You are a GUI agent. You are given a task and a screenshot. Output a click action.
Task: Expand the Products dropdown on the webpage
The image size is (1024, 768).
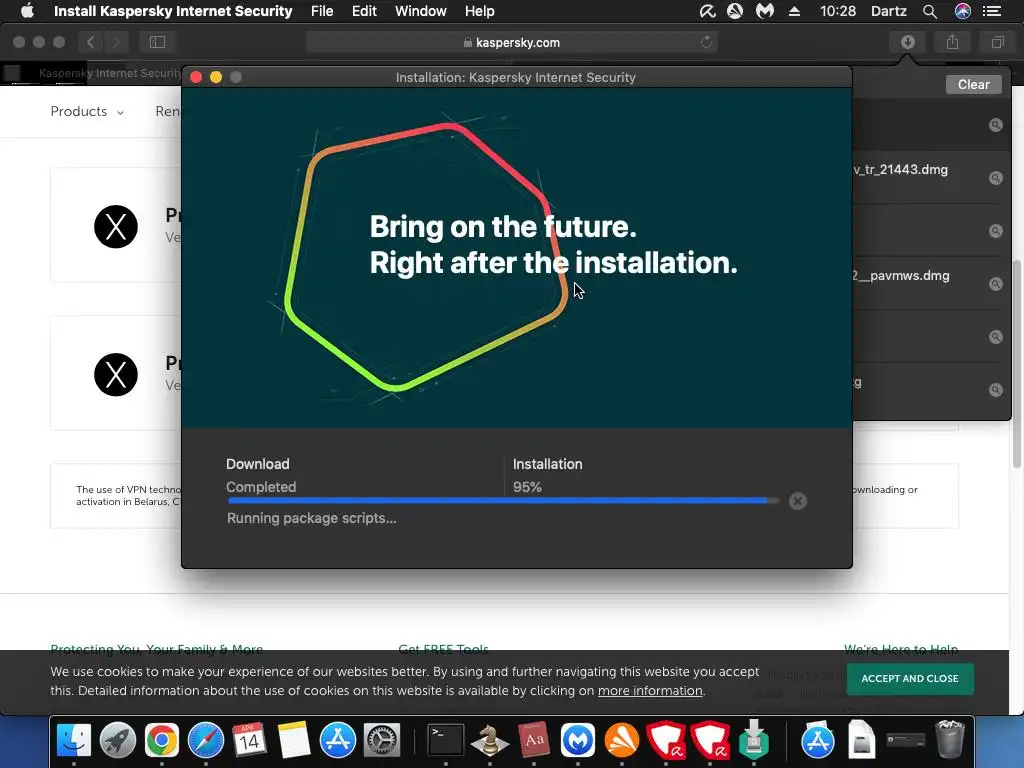click(87, 112)
